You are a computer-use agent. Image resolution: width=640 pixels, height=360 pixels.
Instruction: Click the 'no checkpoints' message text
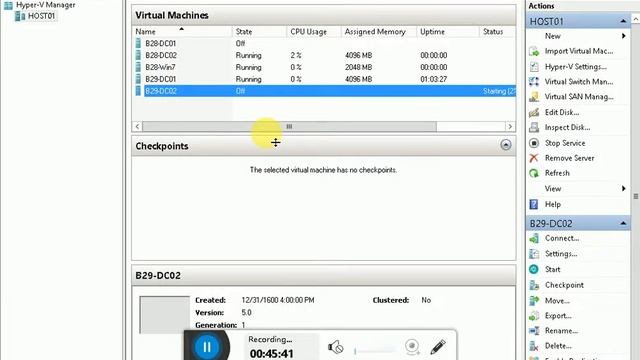coord(323,170)
